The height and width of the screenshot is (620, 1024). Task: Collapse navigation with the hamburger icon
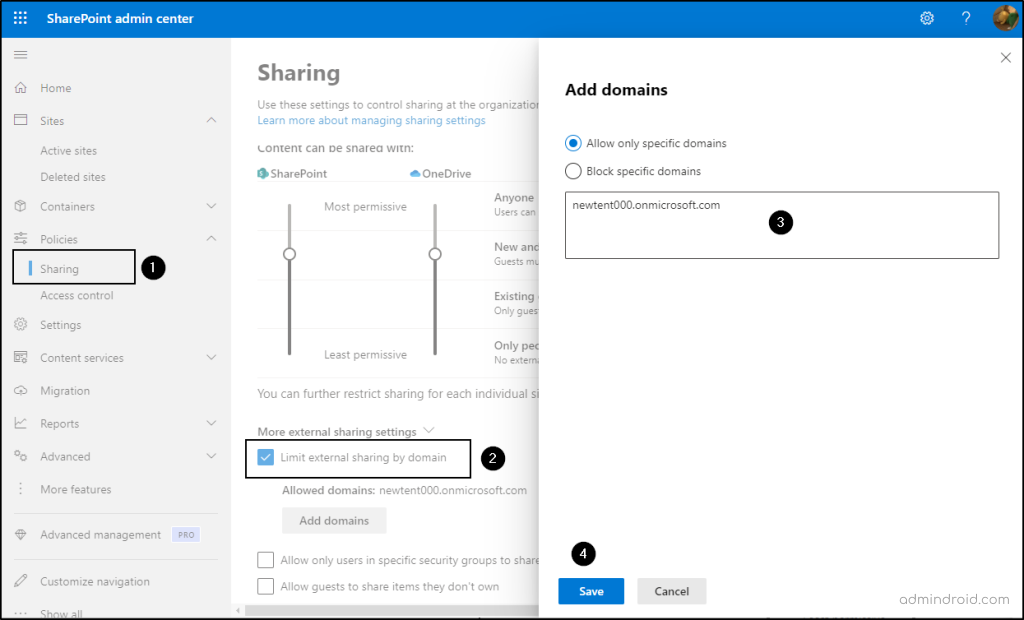(x=20, y=54)
